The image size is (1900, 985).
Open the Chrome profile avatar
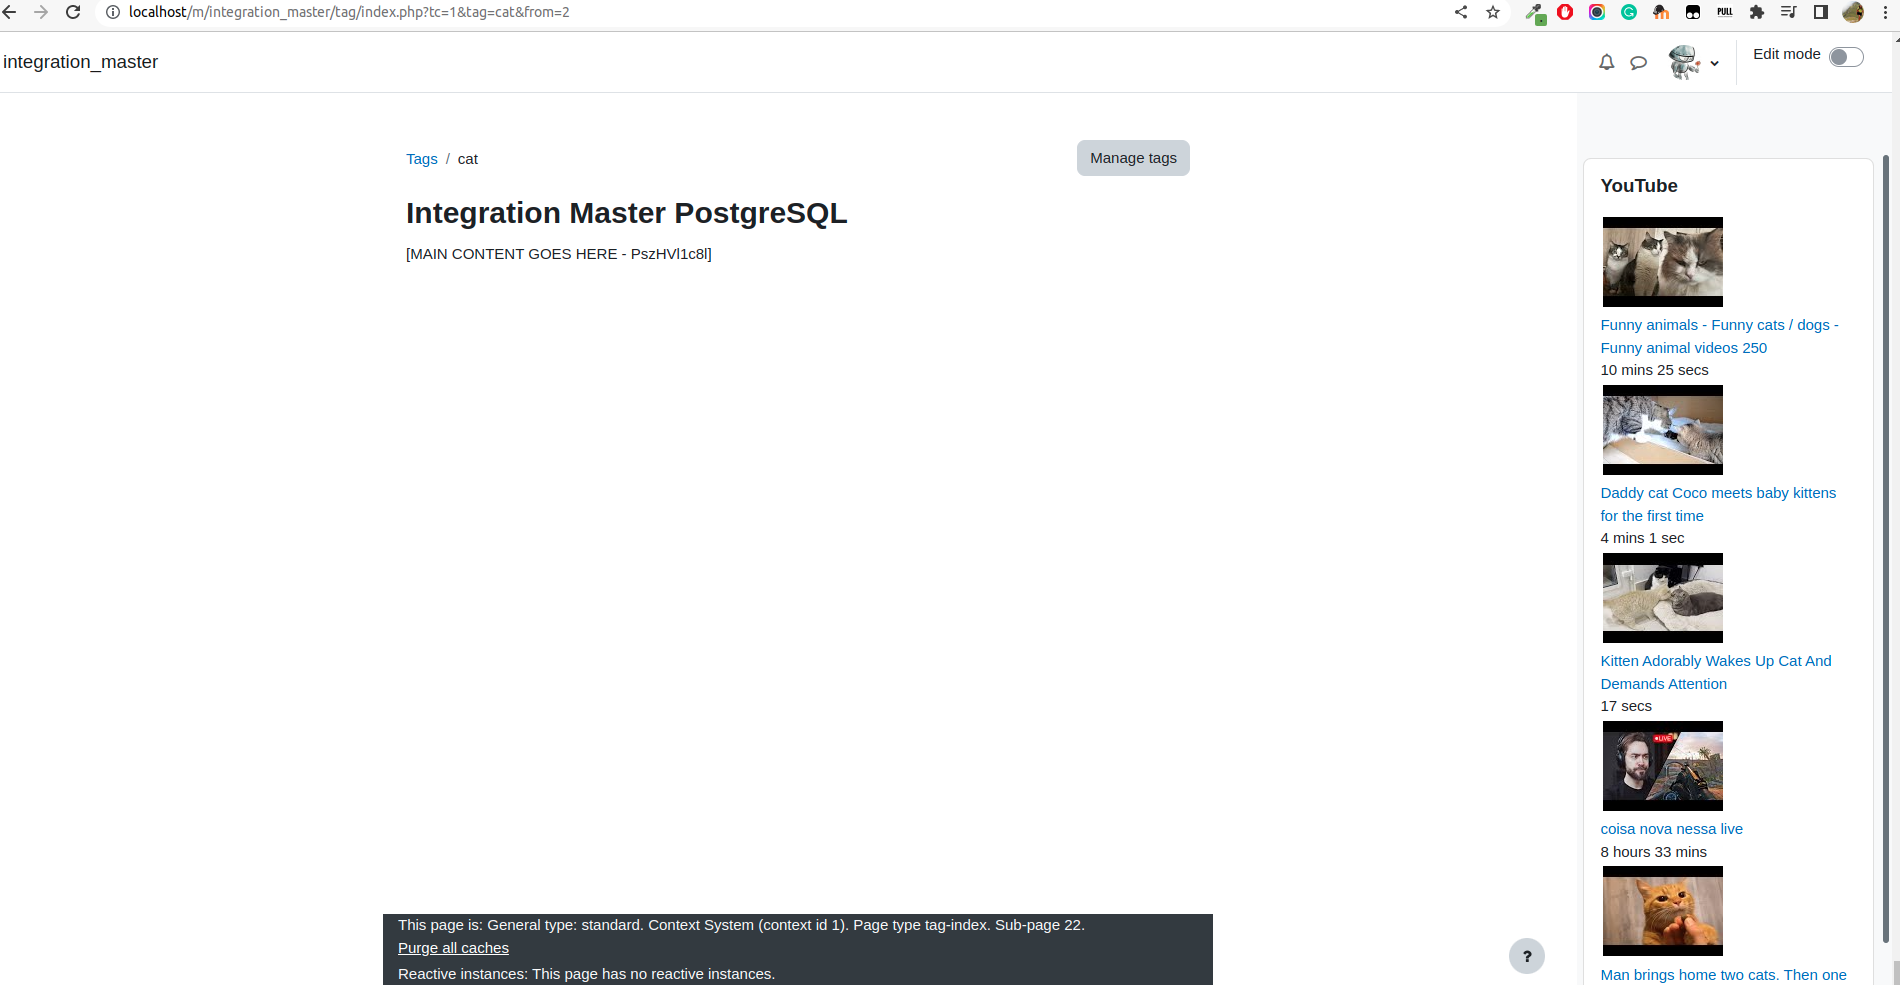[1853, 12]
